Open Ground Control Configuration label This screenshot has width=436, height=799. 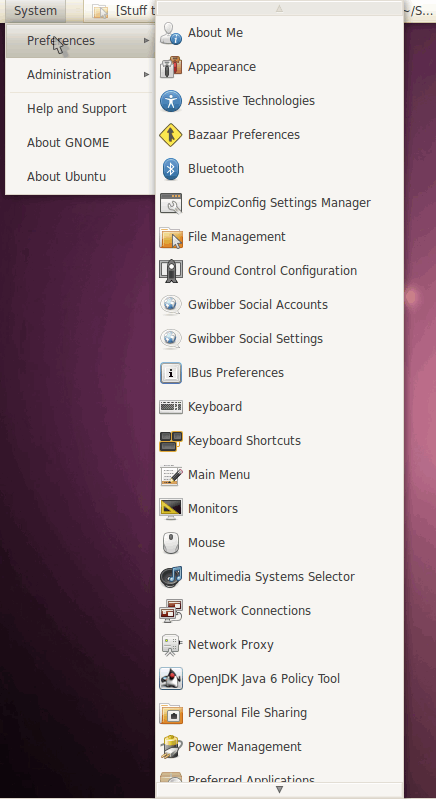[272, 271]
